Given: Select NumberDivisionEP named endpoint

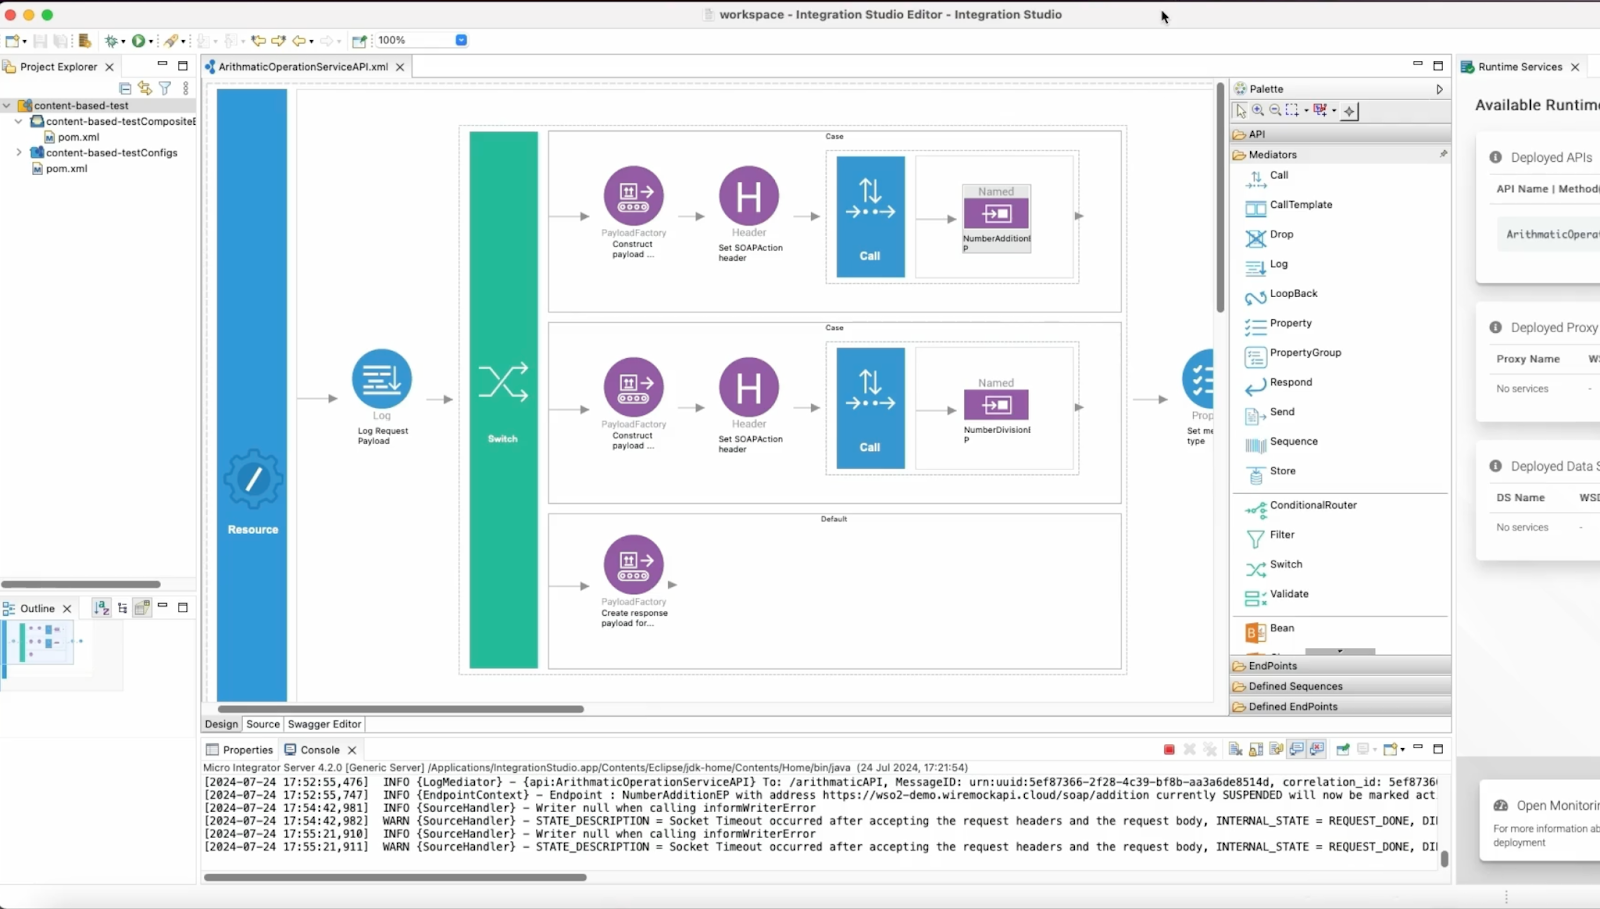Looking at the screenshot, I should pyautogui.click(x=996, y=405).
